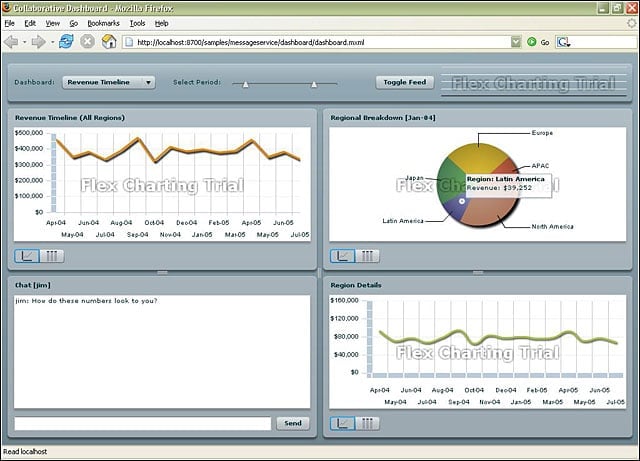640x461 pixels.
Task: Select column chart view for Region Details
Action: (x=367, y=423)
